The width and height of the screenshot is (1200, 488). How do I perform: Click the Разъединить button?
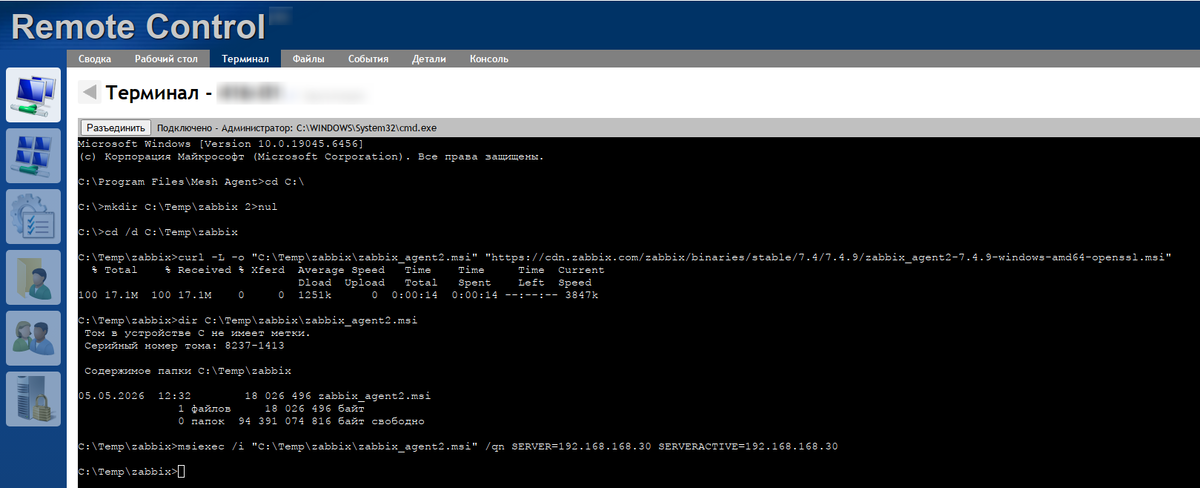pos(116,128)
